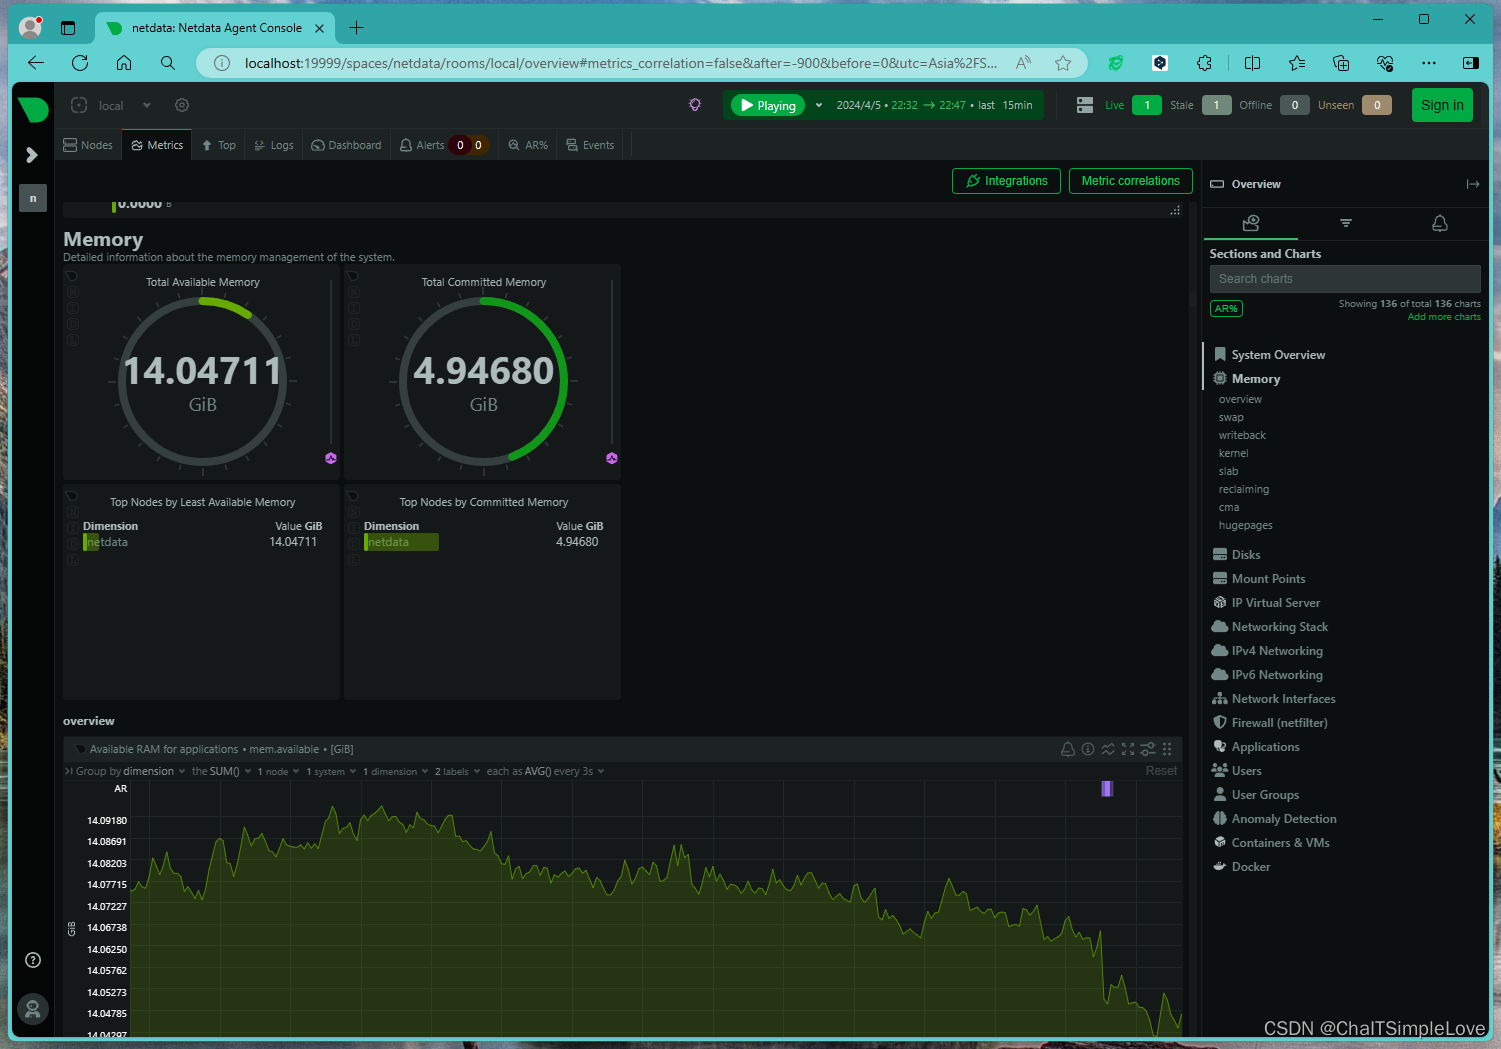This screenshot has height=1049, width=1501.
Task: Open the AVG() every 3s dropdown
Action: 545,771
